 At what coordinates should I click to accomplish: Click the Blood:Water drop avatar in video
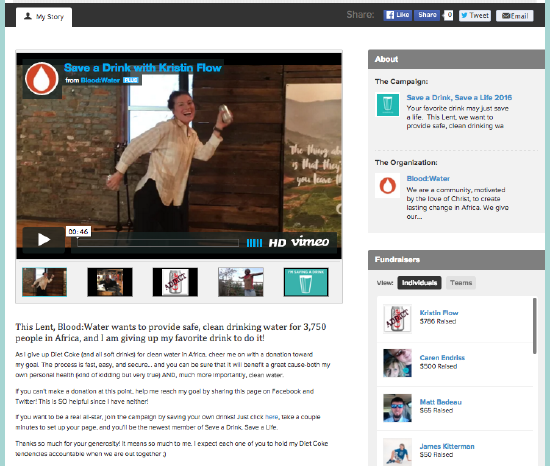[42, 79]
